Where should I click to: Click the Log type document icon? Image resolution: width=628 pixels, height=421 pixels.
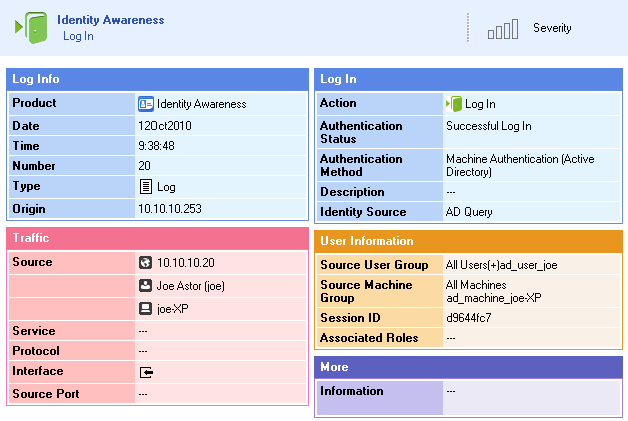[146, 187]
